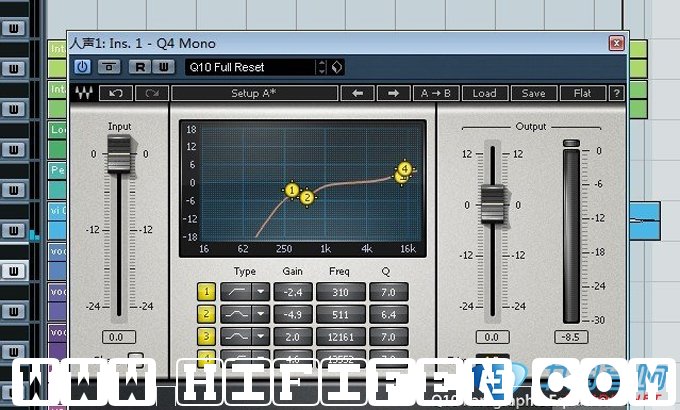The height and width of the screenshot is (410, 680).
Task: Click band 2 Q value 6.4
Action: [389, 314]
